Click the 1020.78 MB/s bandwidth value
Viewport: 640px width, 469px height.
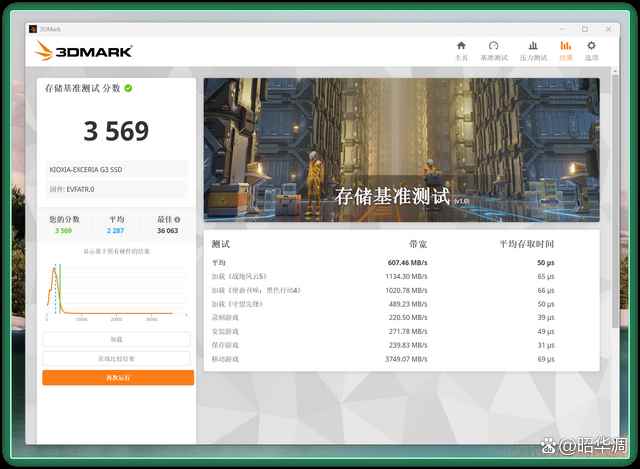(406, 290)
